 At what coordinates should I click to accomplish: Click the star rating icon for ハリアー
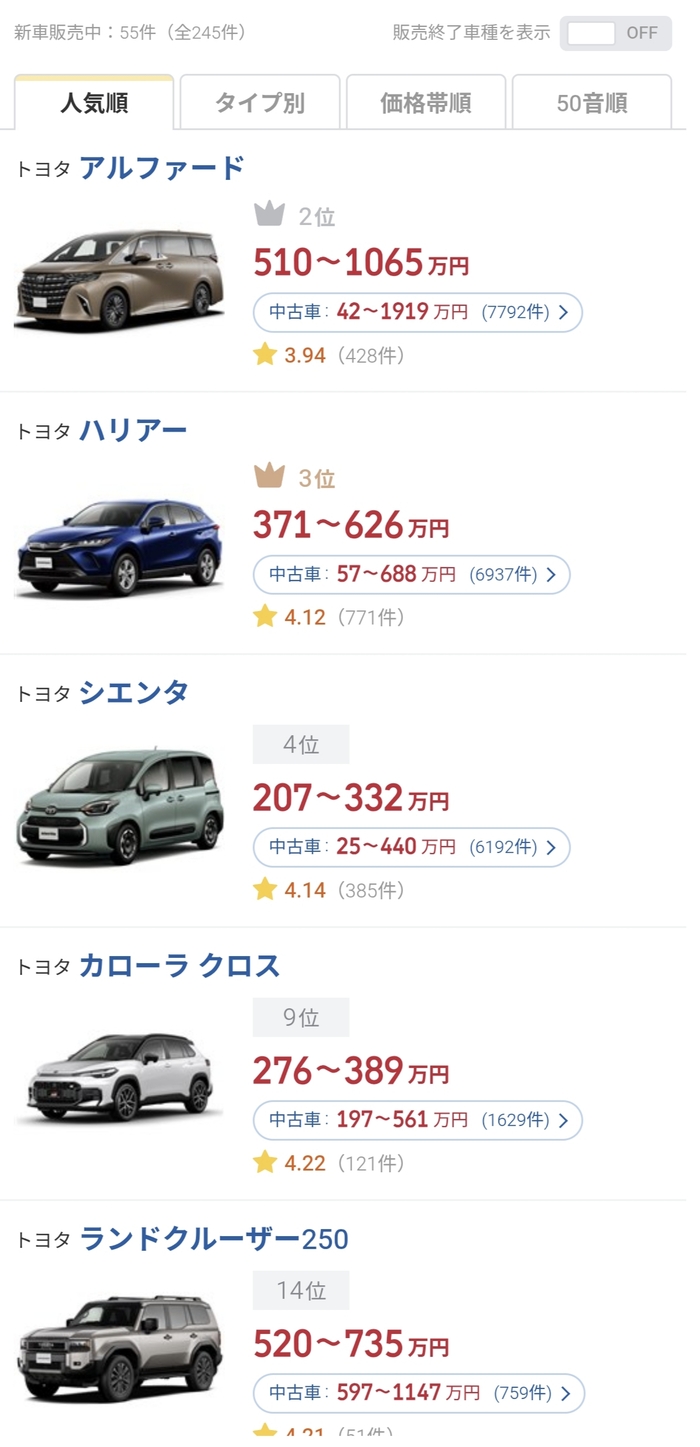click(x=265, y=617)
